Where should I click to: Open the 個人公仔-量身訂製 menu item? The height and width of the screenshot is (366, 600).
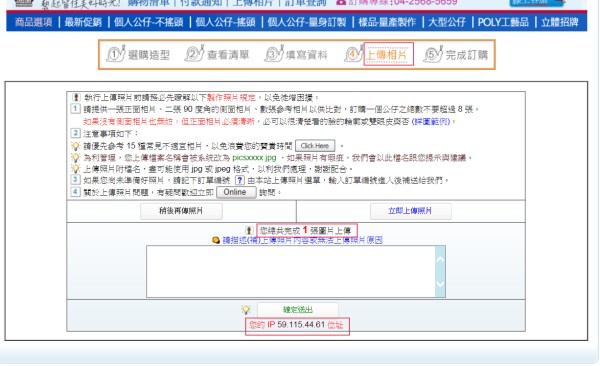pyautogui.click(x=307, y=22)
